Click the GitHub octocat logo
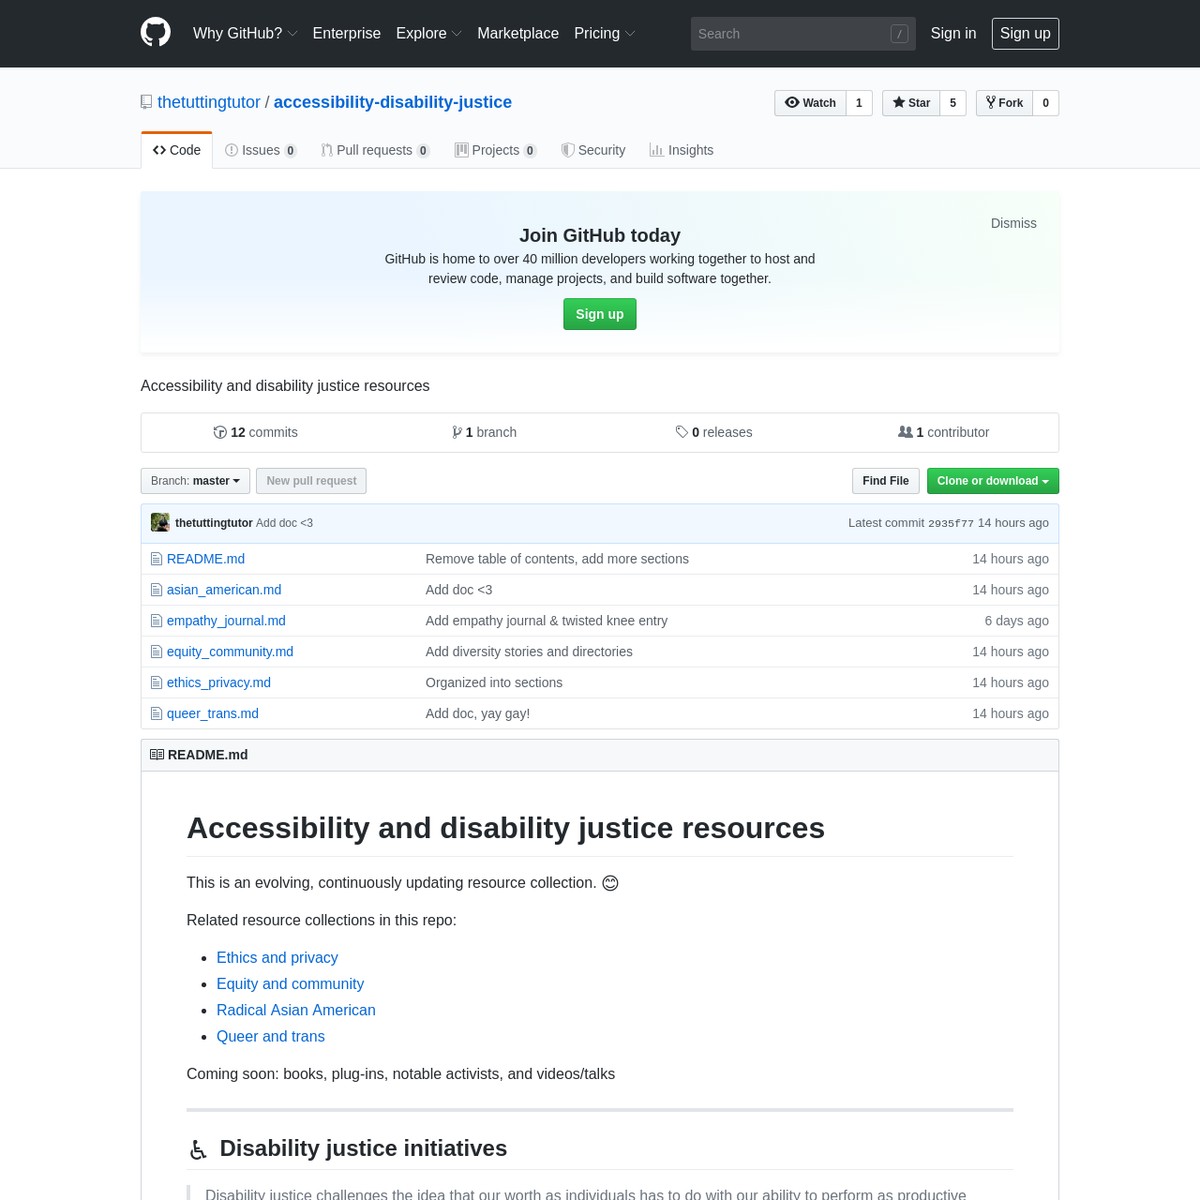 155,33
